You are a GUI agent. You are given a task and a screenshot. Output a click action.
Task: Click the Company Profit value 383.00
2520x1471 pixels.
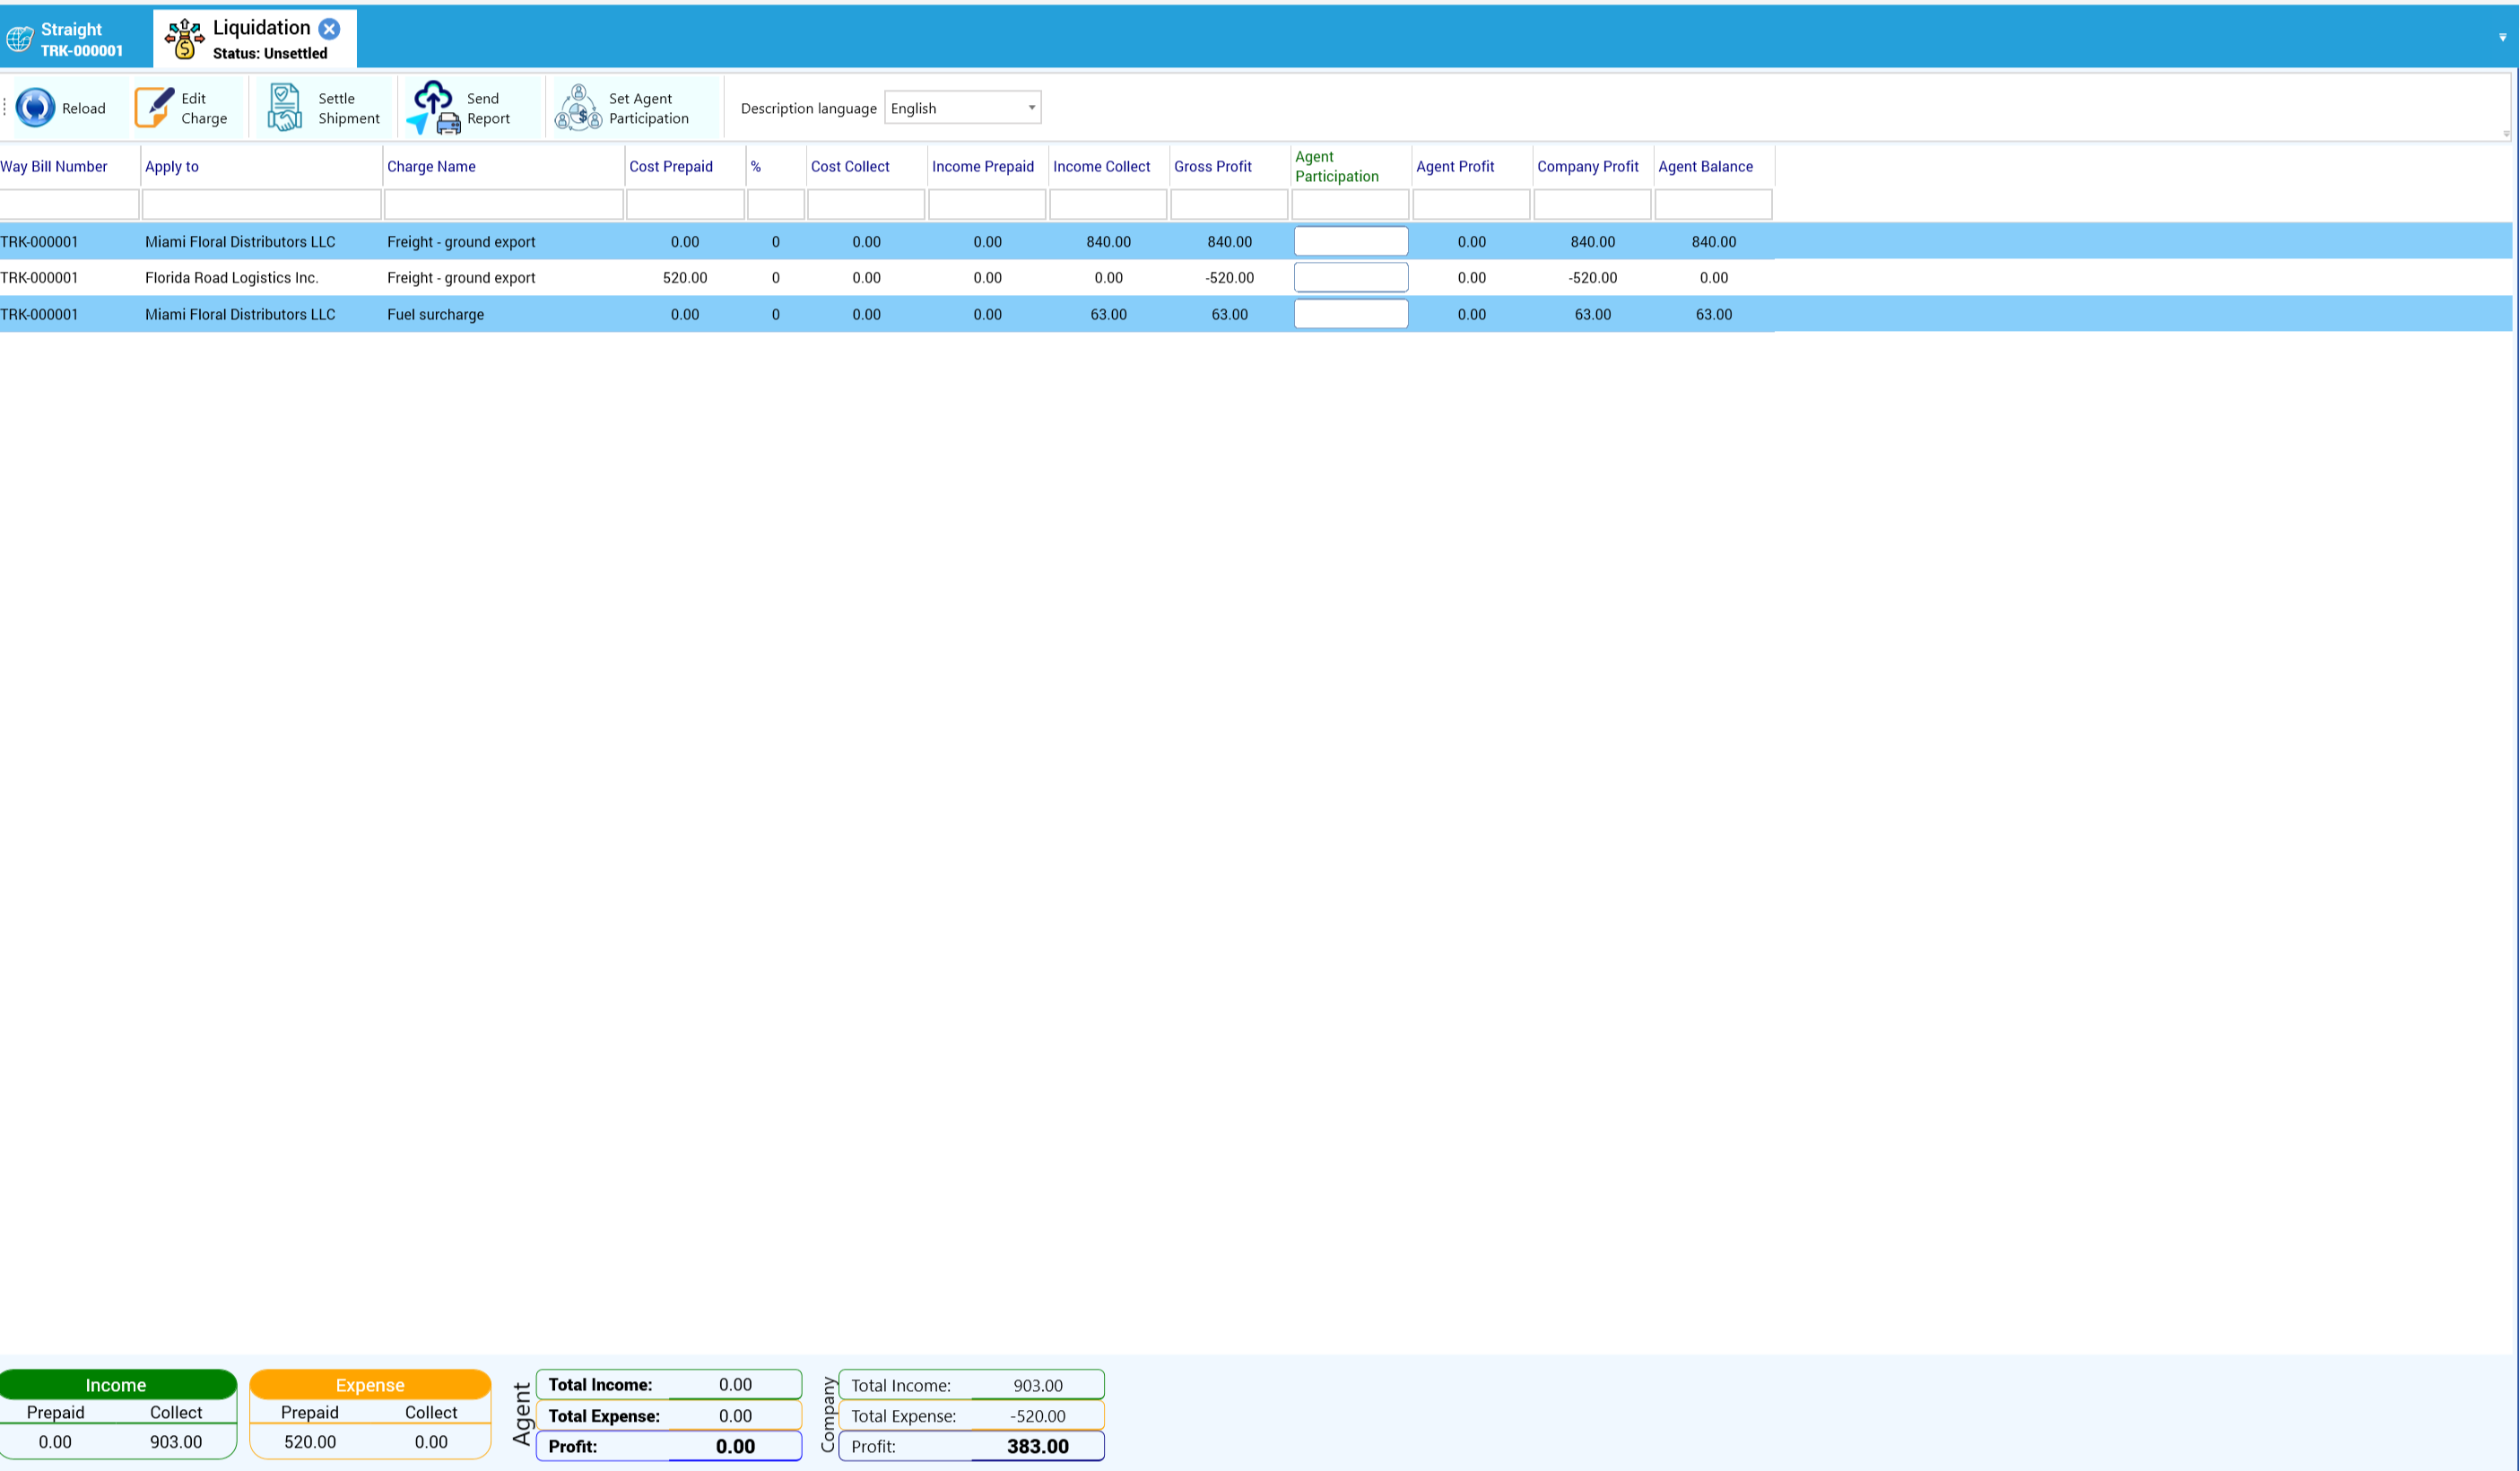pyautogui.click(x=1038, y=1446)
